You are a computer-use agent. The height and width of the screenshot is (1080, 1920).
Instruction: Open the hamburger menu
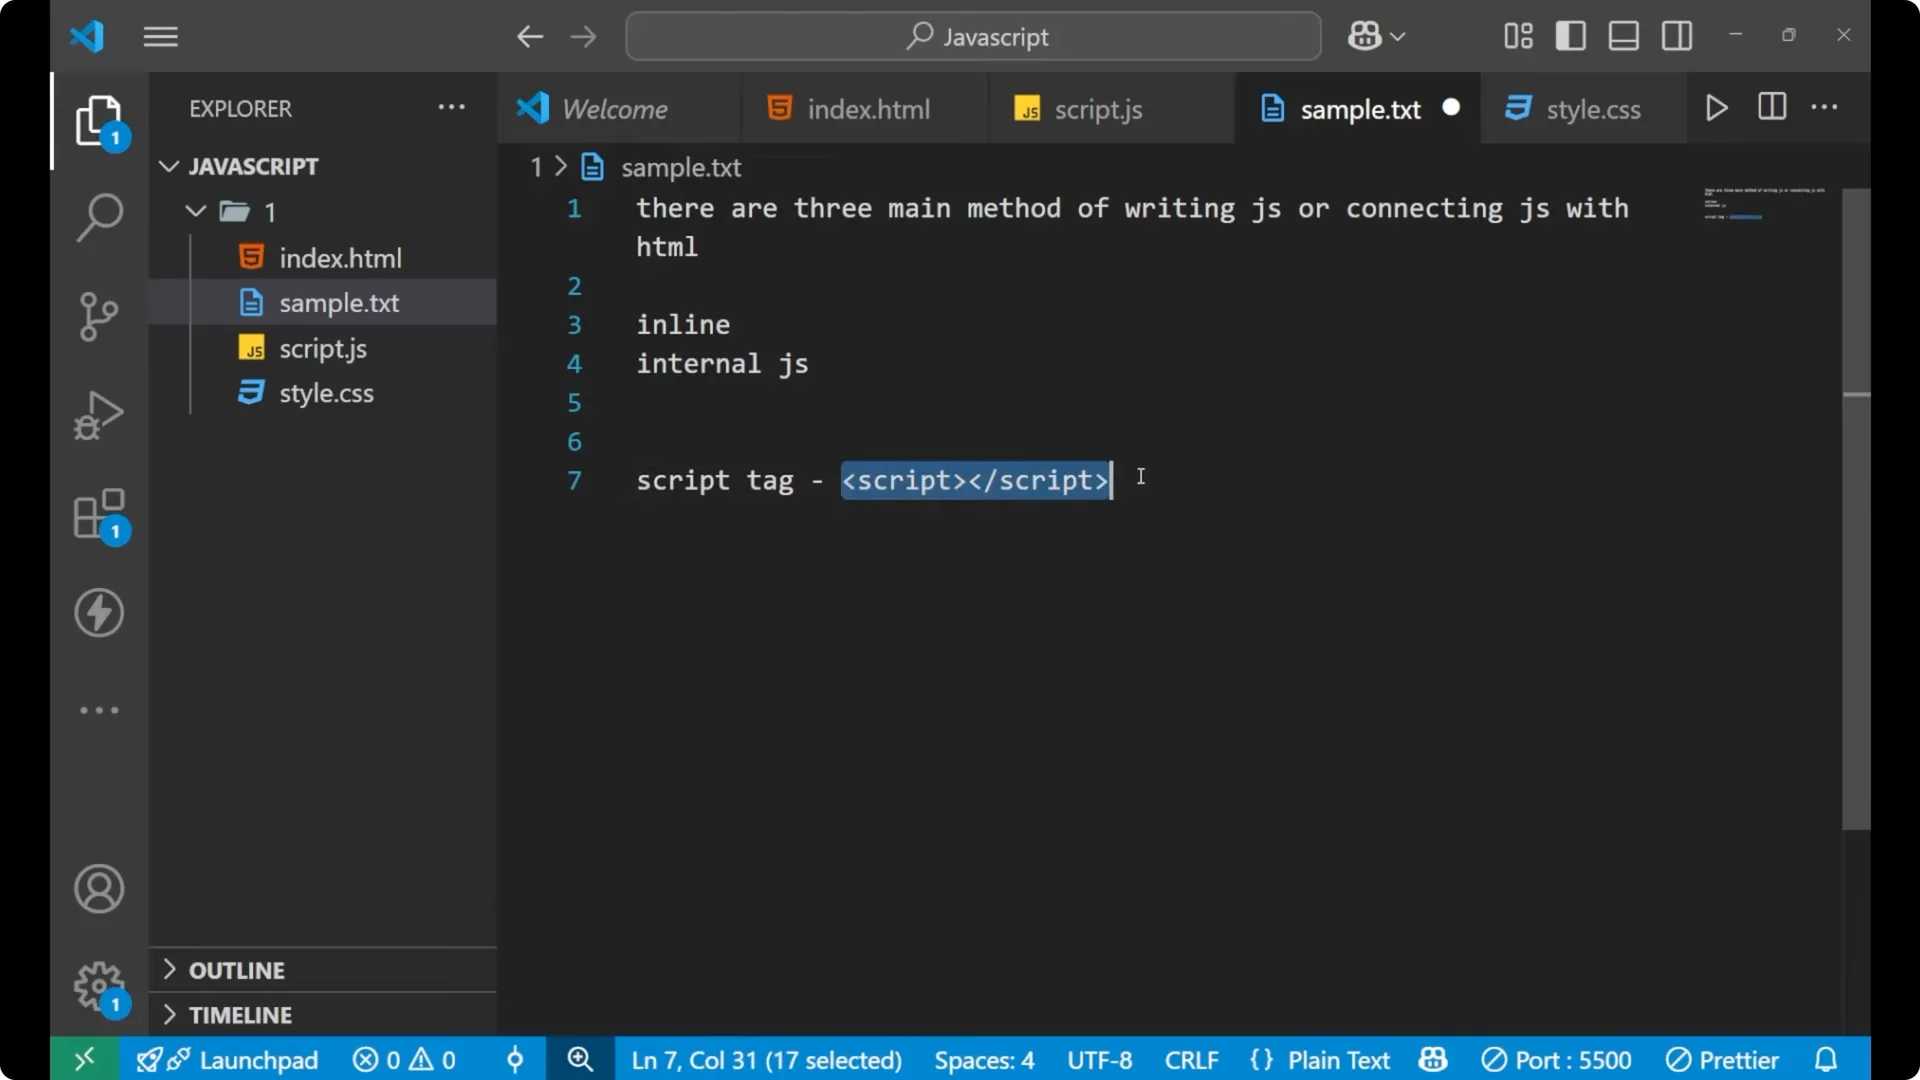click(160, 36)
